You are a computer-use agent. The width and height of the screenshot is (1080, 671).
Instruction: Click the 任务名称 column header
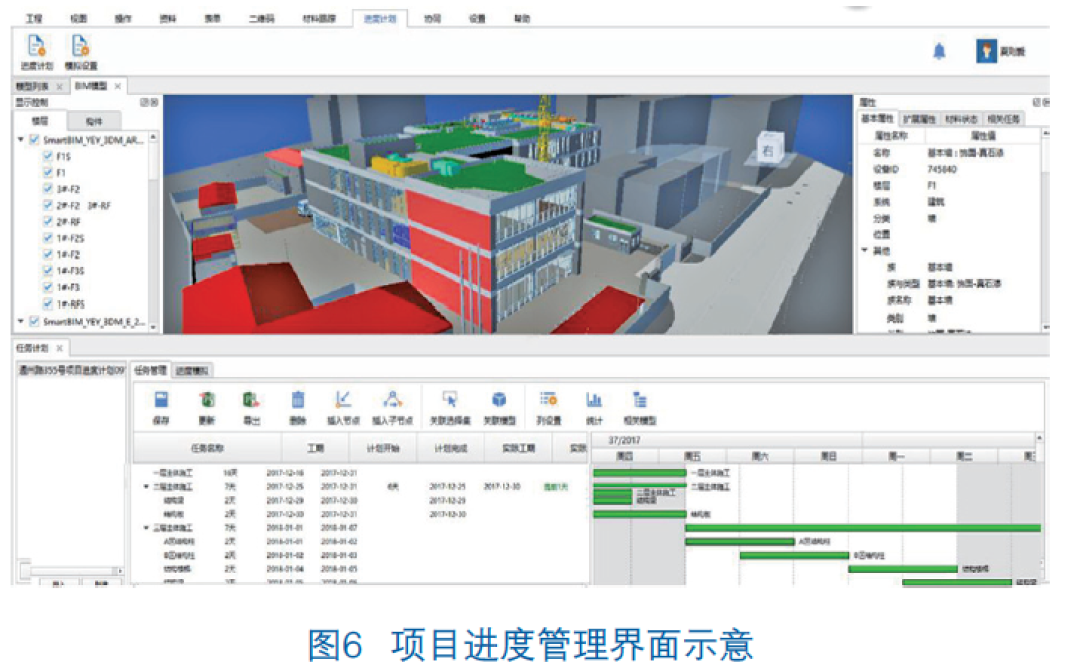pos(207,448)
